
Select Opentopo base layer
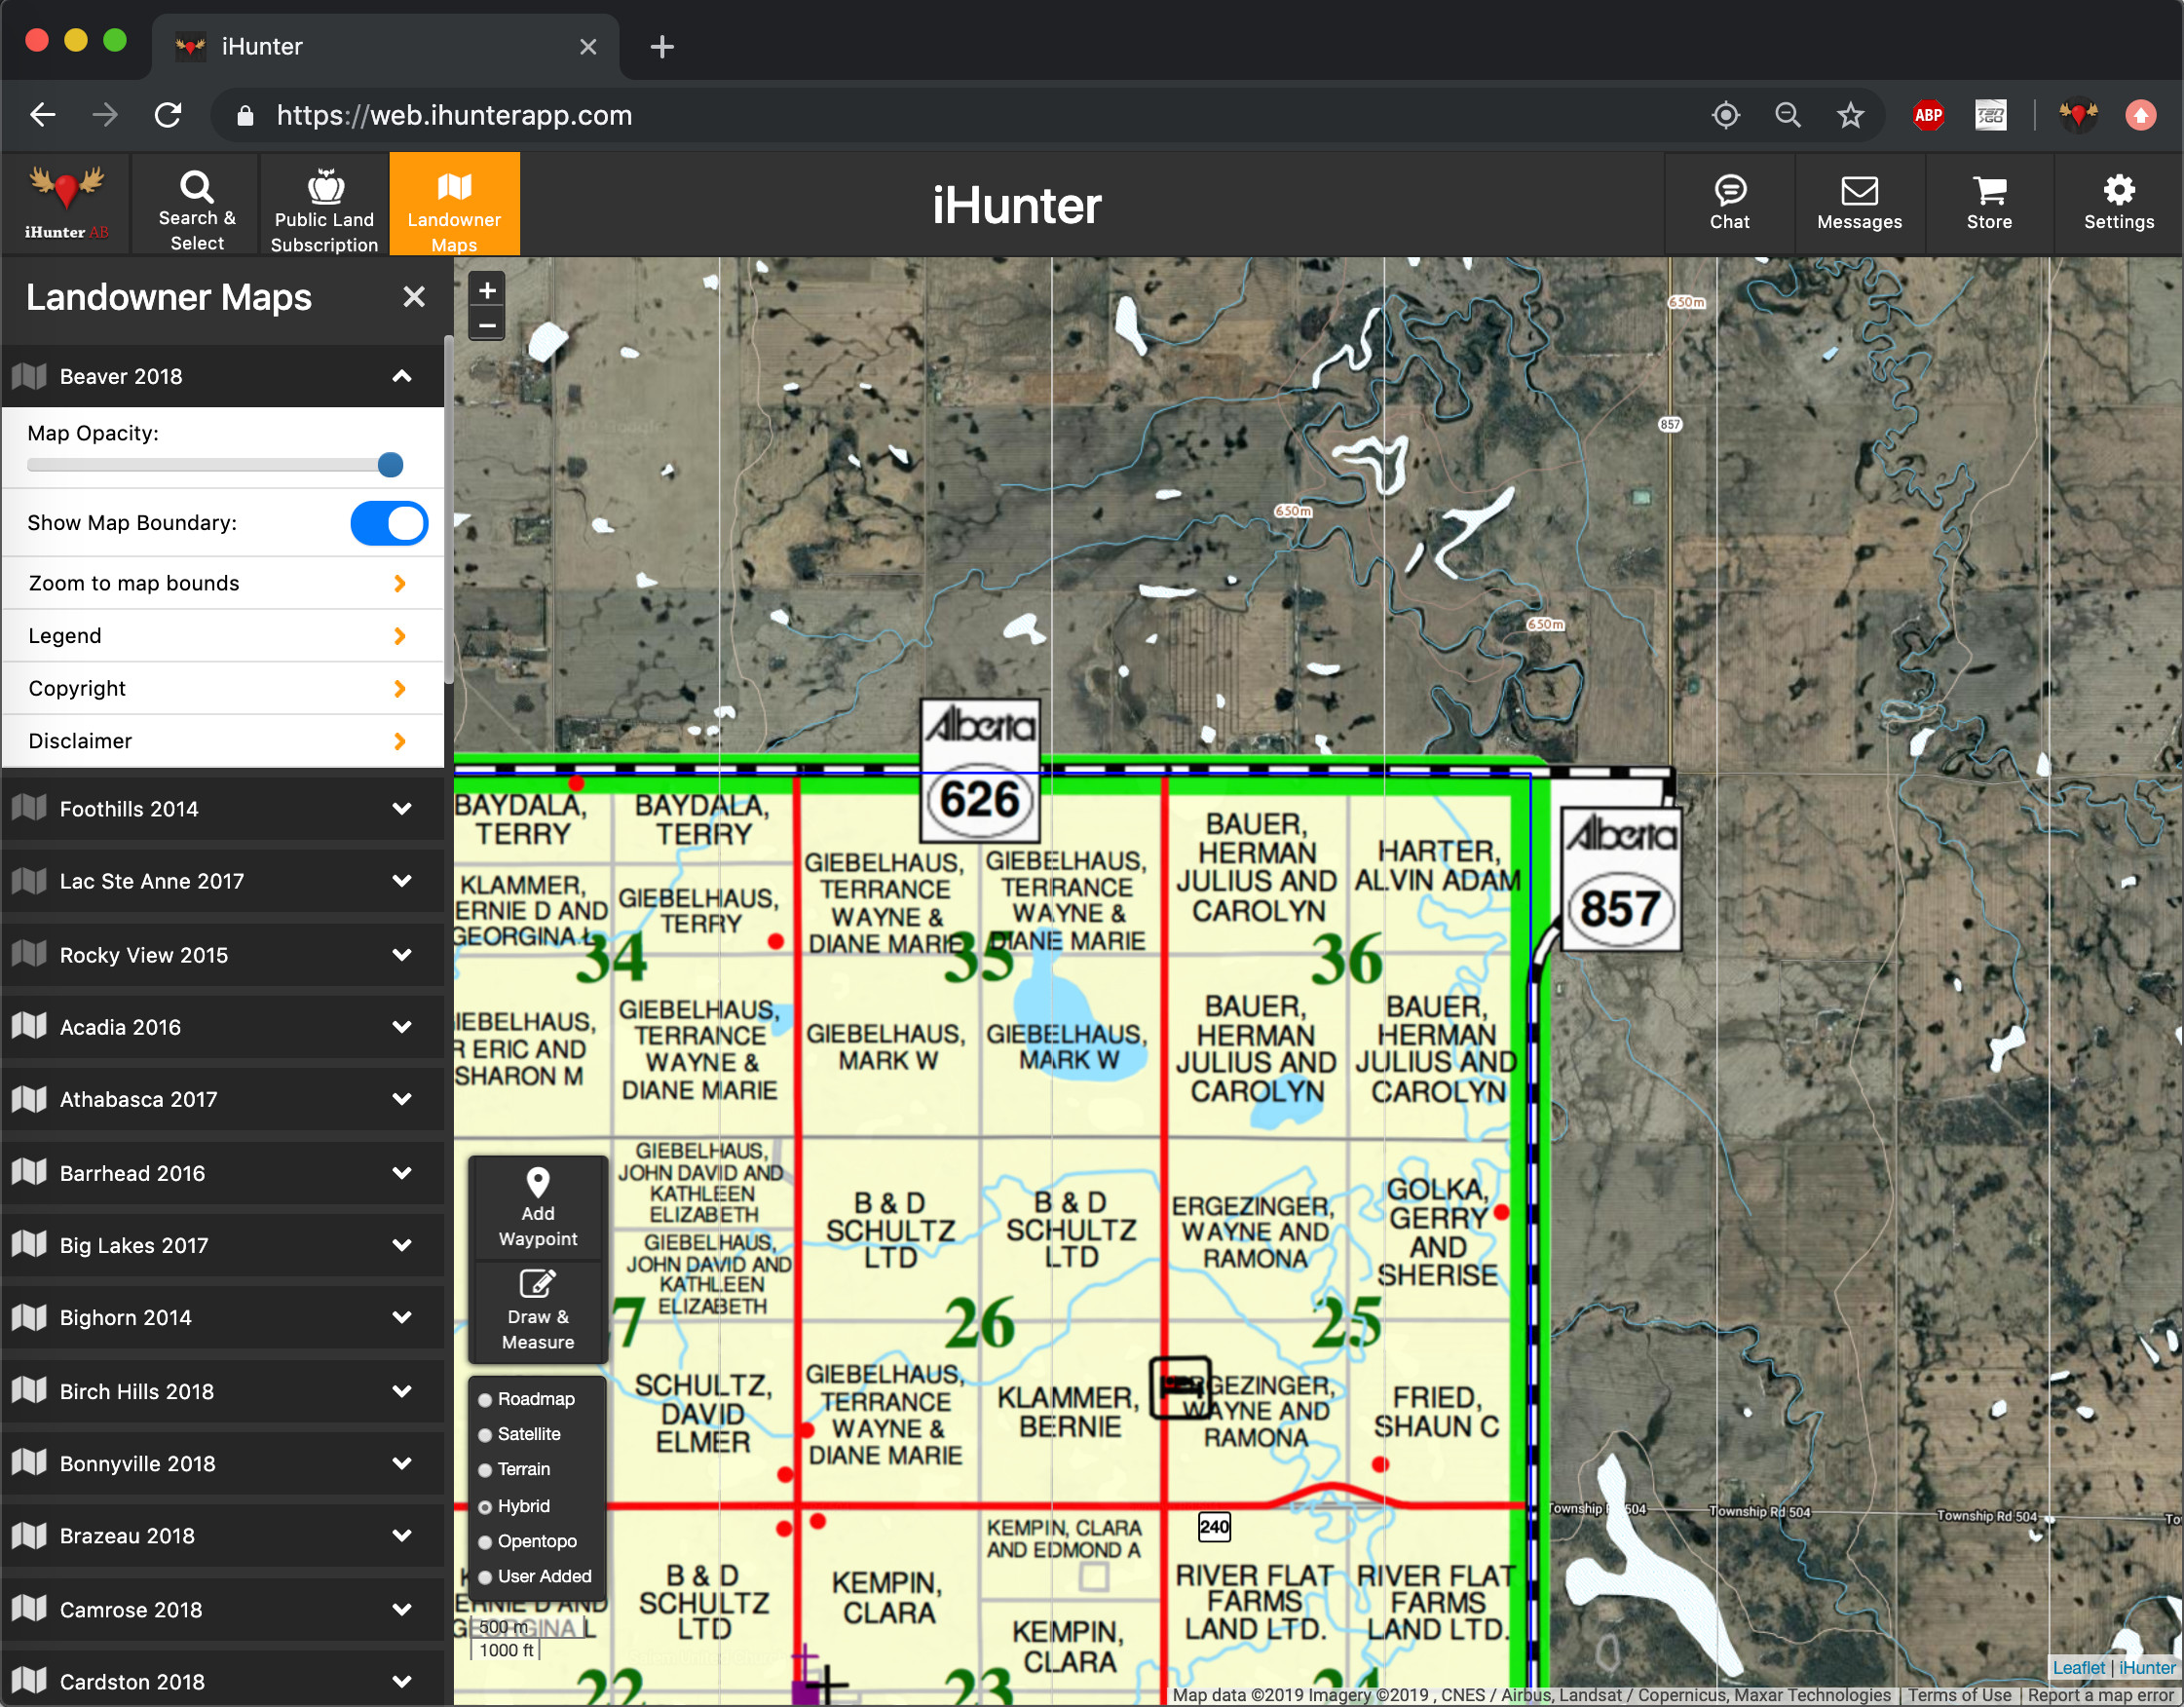(485, 1541)
